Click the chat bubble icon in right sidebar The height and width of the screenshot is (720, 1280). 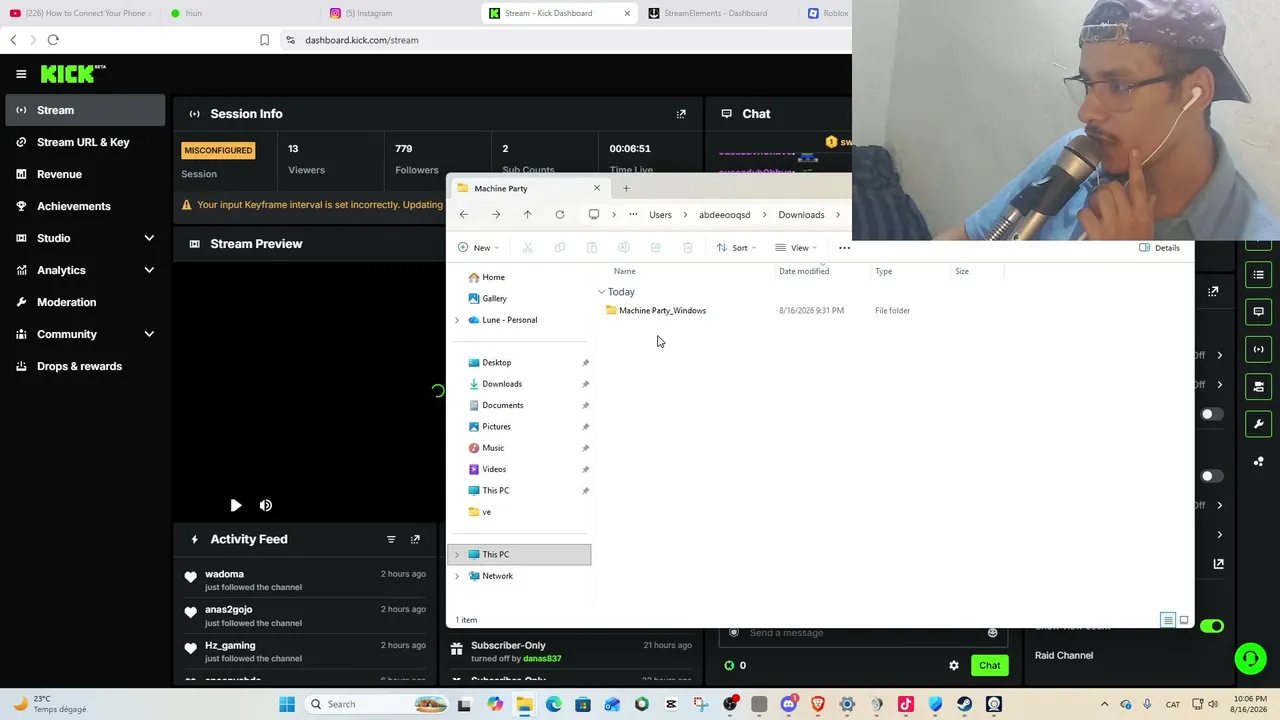(1258, 312)
